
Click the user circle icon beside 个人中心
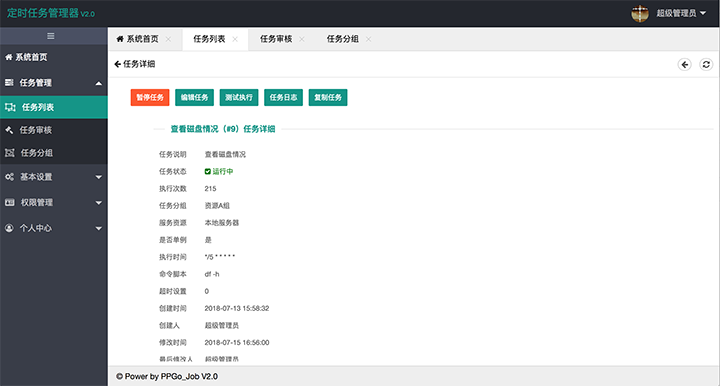pyautogui.click(x=9, y=228)
